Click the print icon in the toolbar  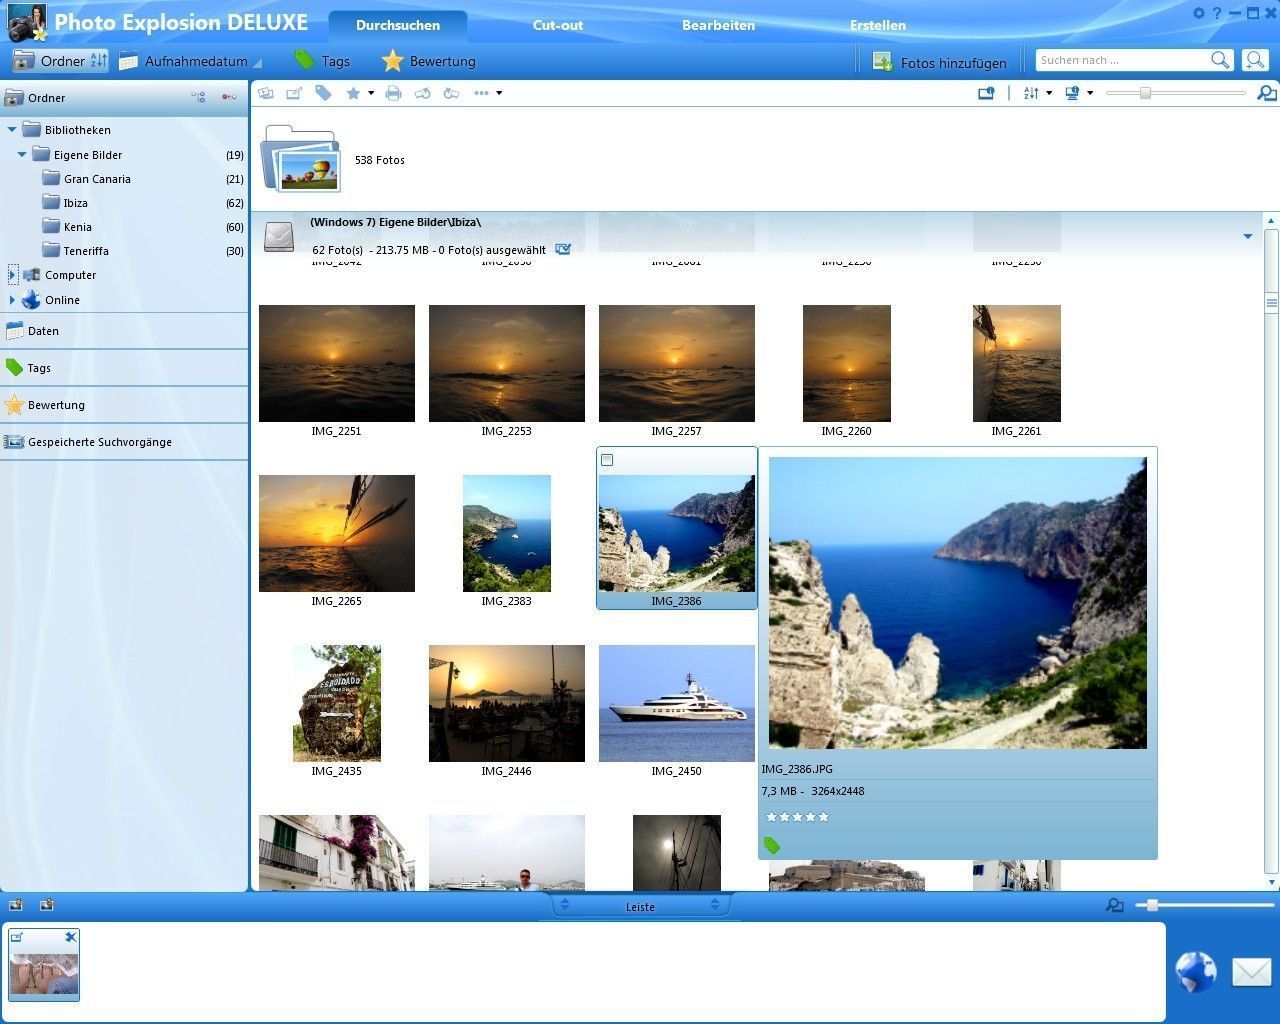pos(393,93)
